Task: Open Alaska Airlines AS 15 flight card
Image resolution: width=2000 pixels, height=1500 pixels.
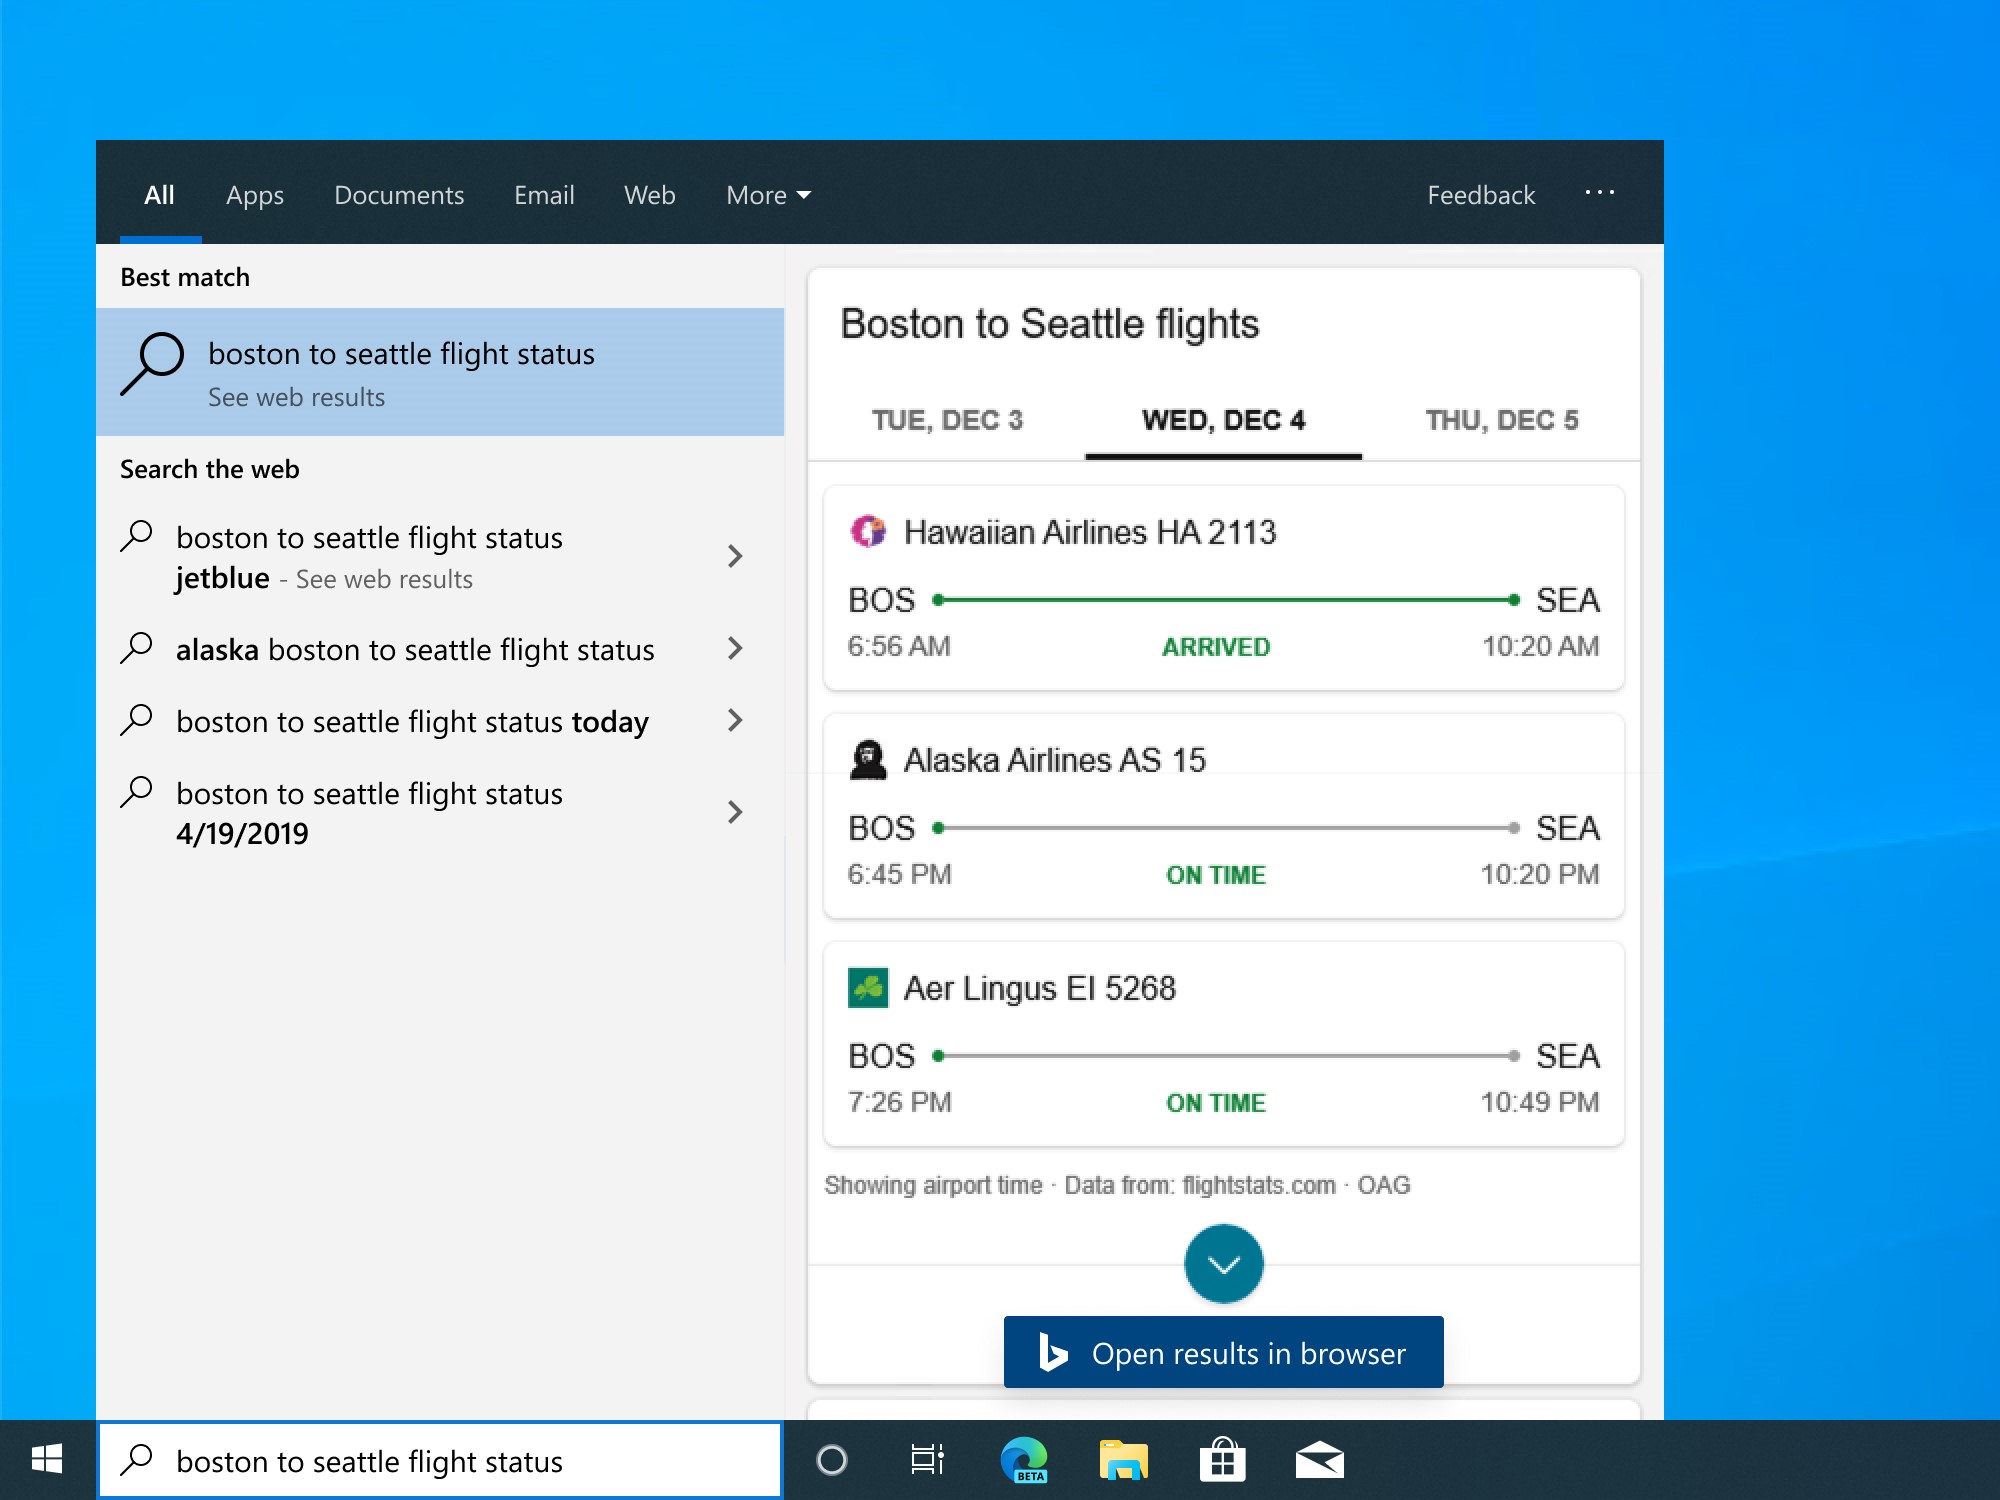Action: tap(1223, 816)
